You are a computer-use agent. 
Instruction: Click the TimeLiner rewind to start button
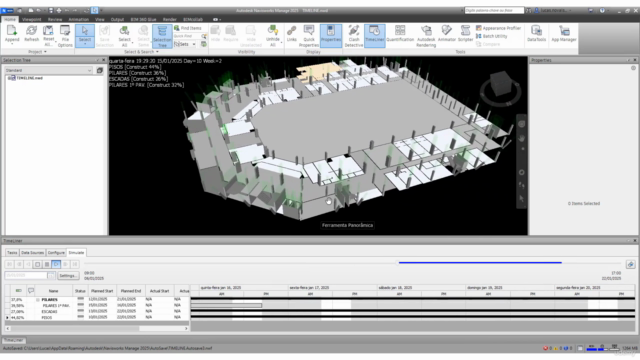pos(10,264)
